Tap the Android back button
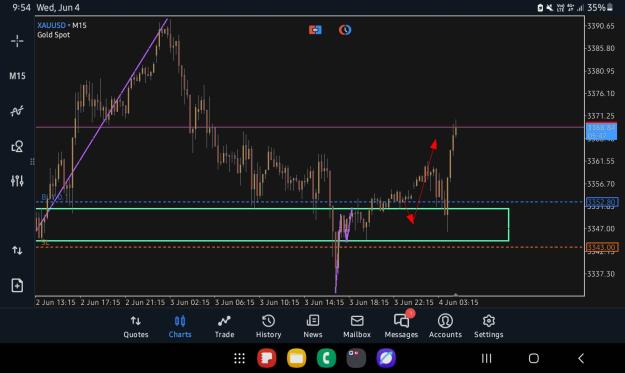Screen dimensions: 625x373 tap(581, 358)
